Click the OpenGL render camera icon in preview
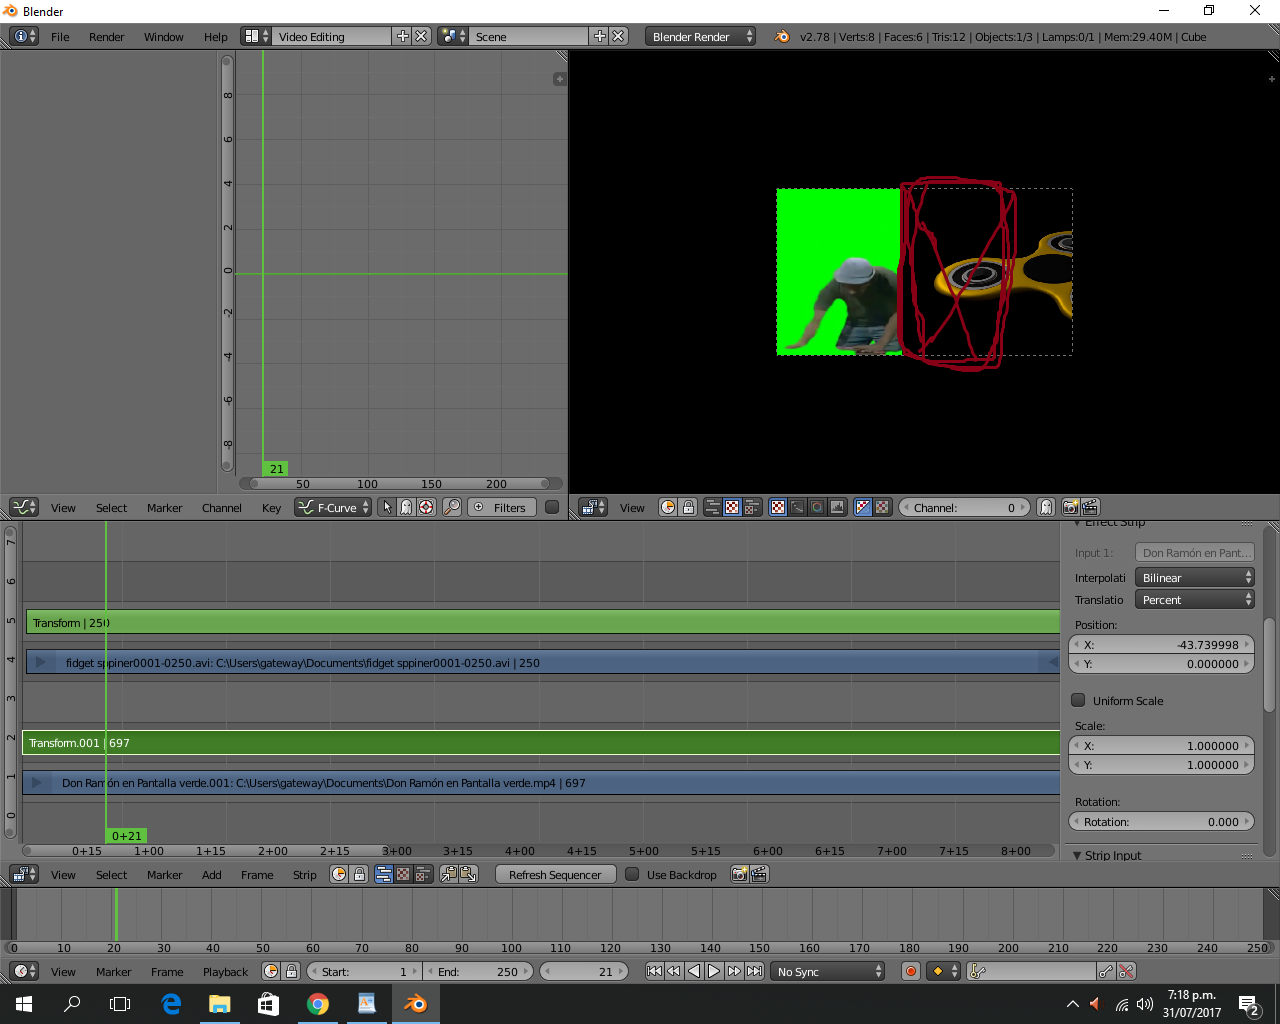Image resolution: width=1280 pixels, height=1024 pixels. click(1070, 507)
